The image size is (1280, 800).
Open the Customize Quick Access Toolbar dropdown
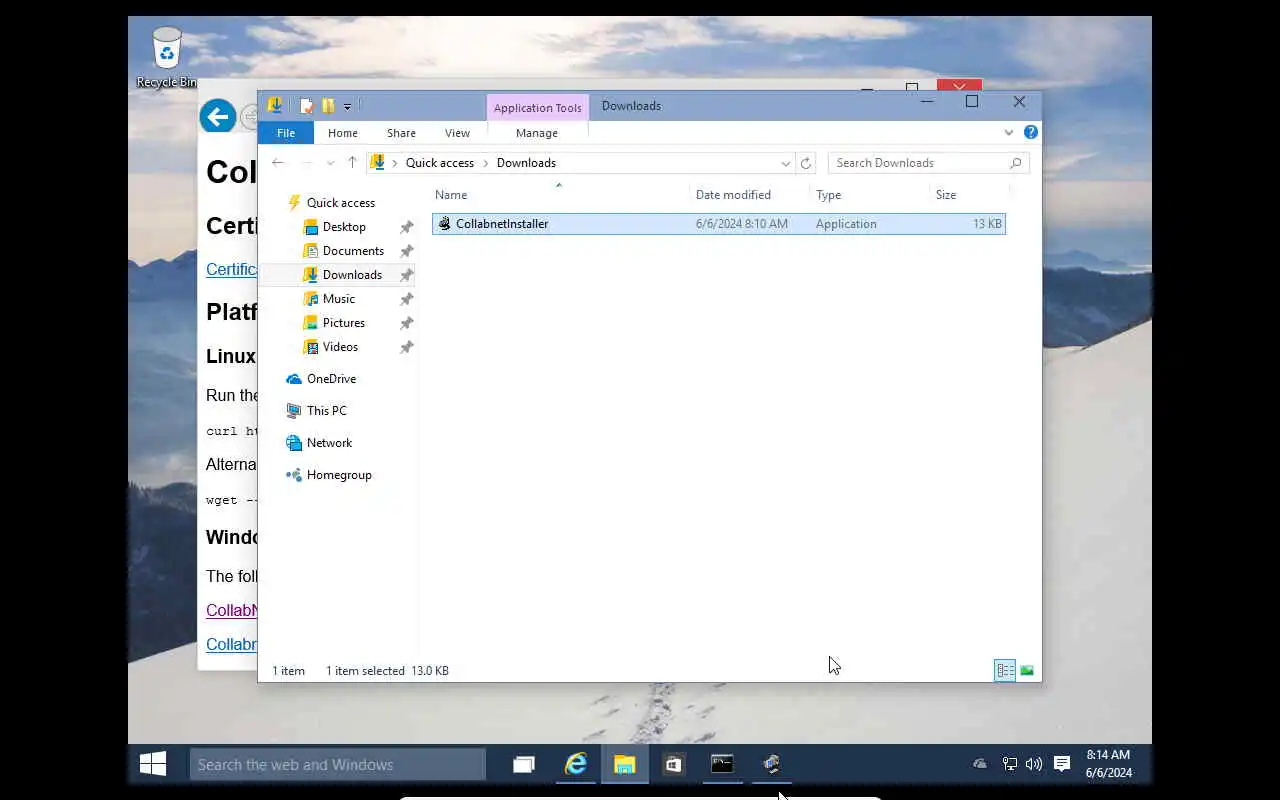tap(347, 106)
